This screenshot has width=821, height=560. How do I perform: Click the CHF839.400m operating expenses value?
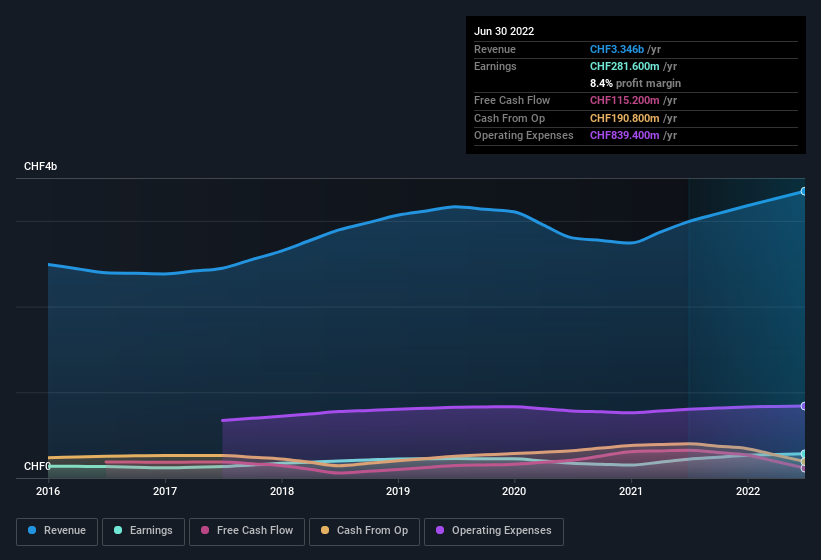pyautogui.click(x=625, y=136)
